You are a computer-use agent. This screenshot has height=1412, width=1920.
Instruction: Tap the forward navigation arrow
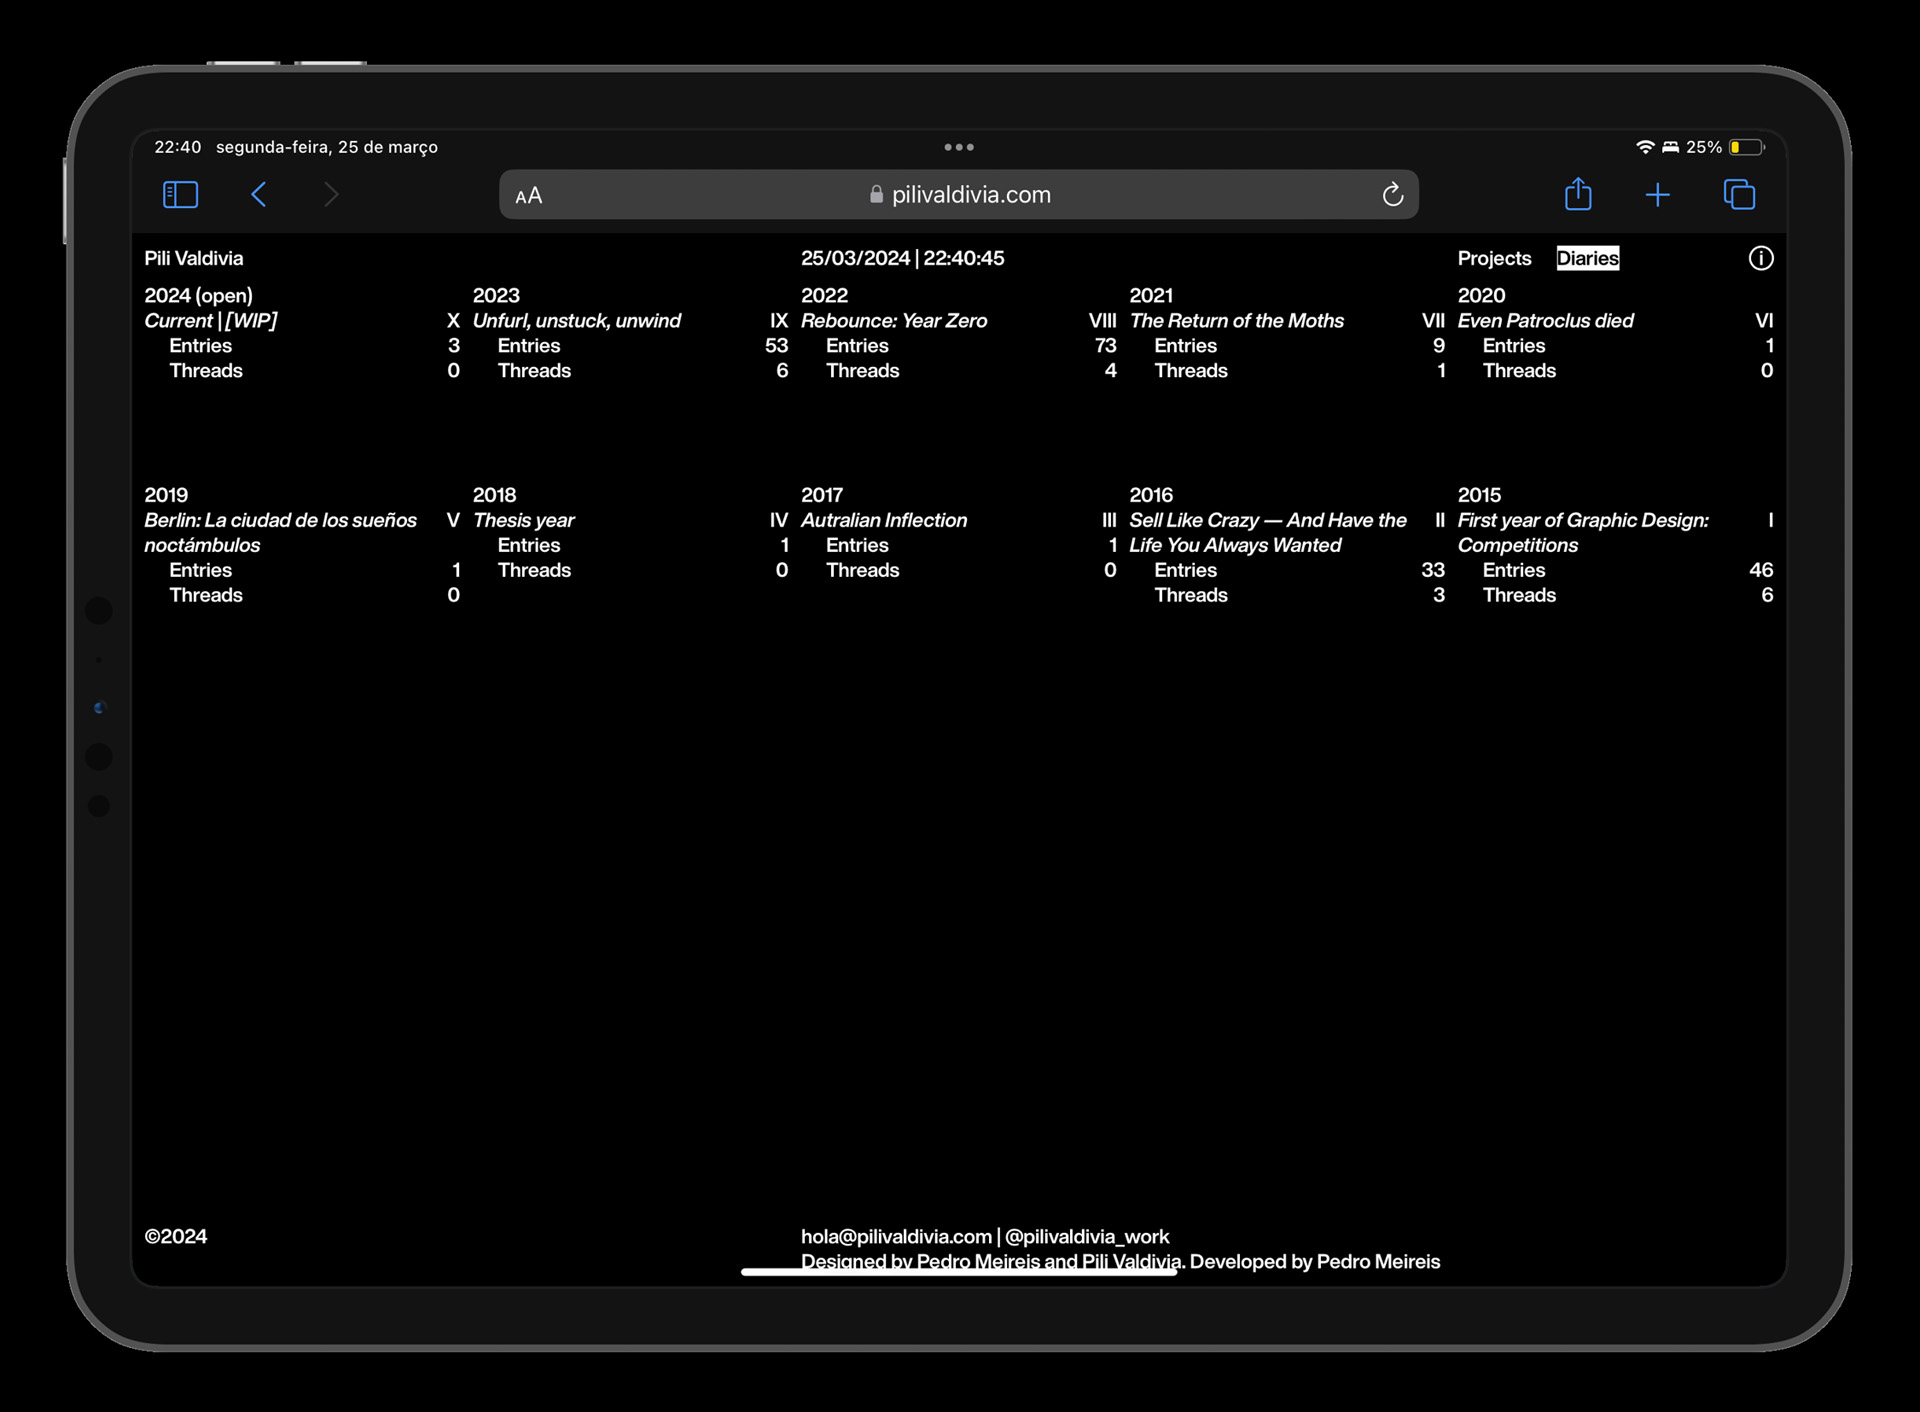pos(331,194)
